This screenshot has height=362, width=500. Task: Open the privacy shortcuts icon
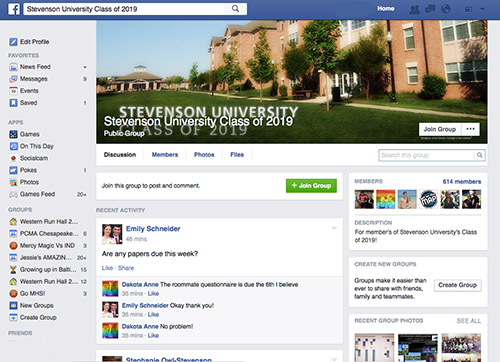pos(469,9)
